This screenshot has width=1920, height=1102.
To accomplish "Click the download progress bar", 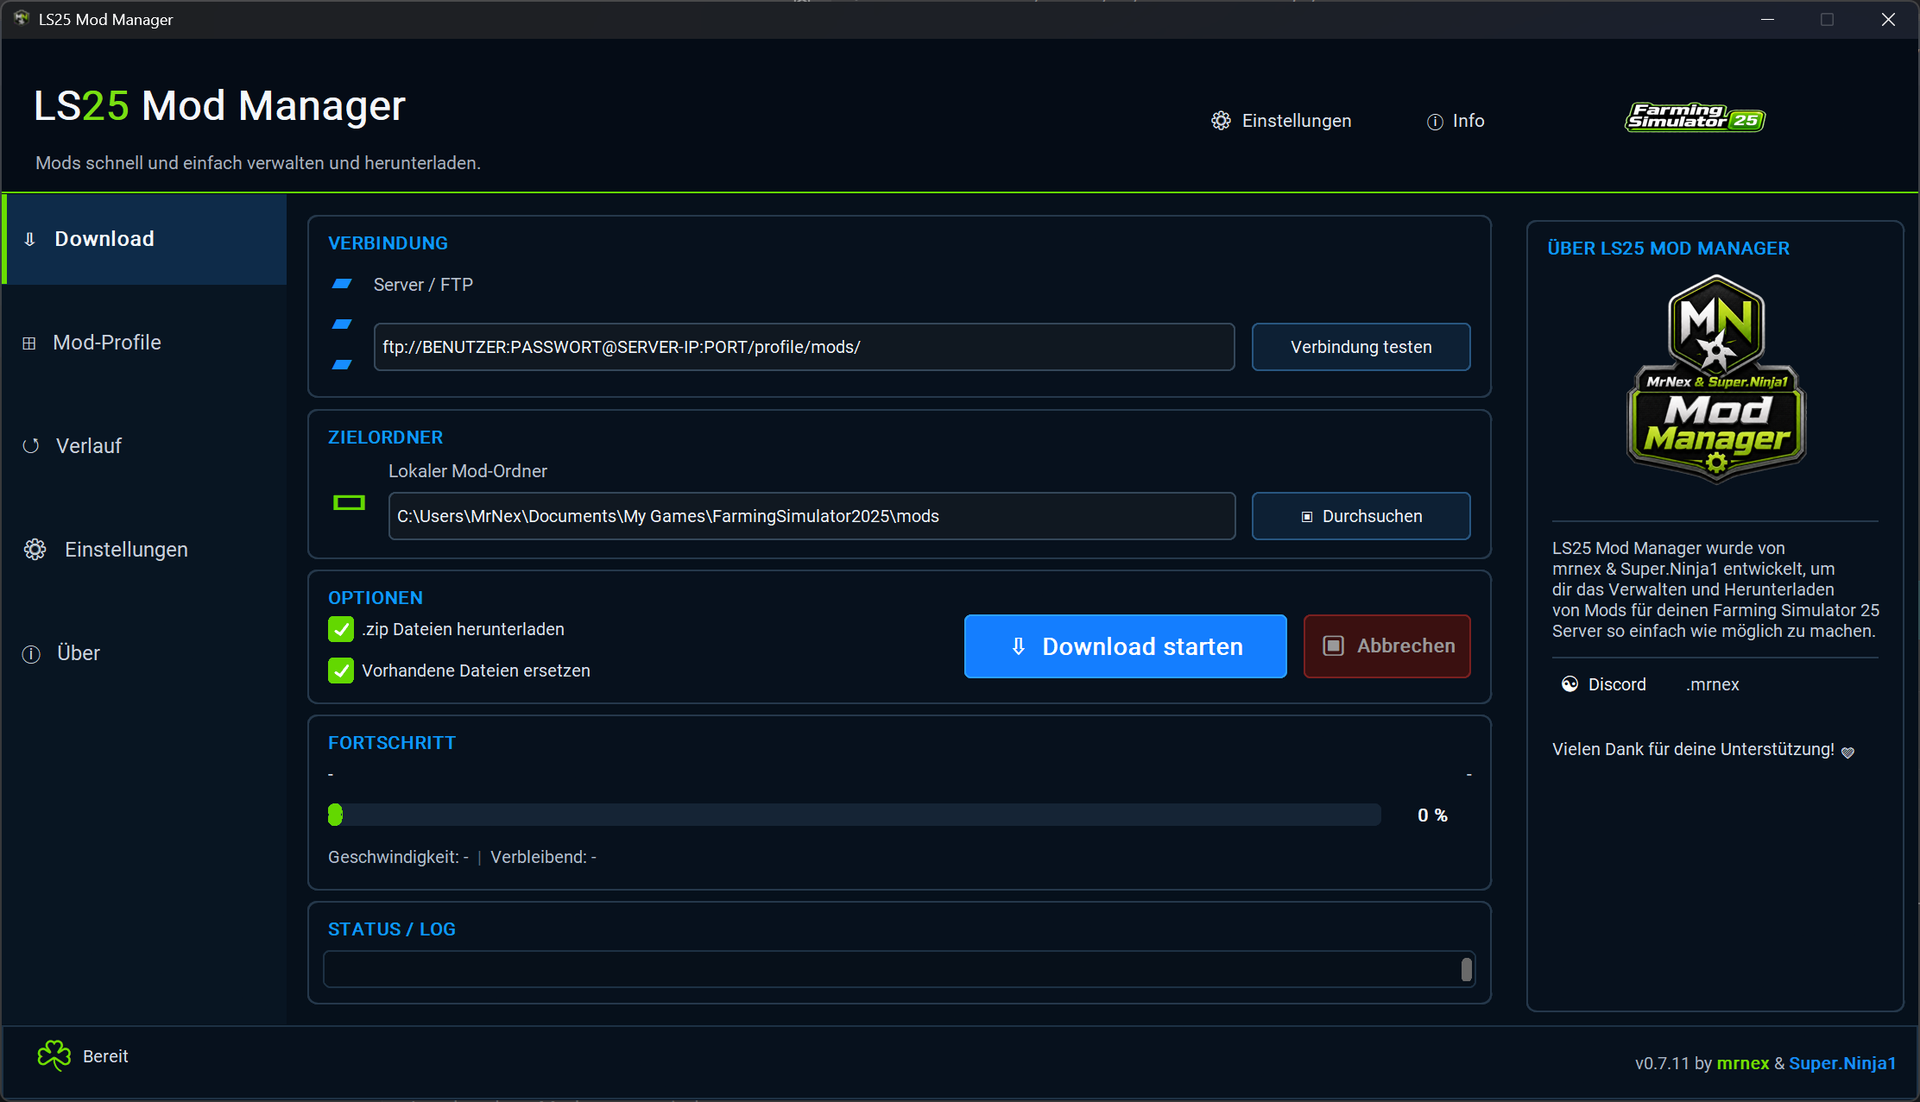I will [855, 815].
